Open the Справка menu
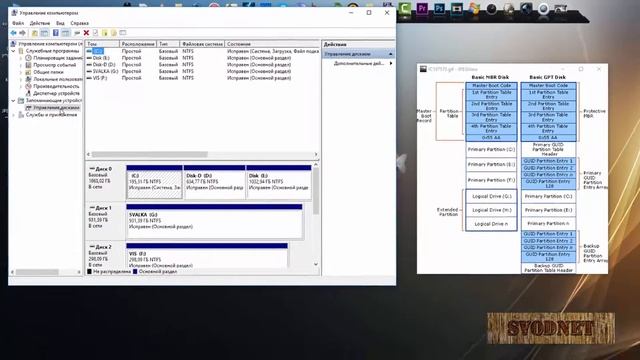The width and height of the screenshot is (640, 360). pyautogui.click(x=79, y=23)
